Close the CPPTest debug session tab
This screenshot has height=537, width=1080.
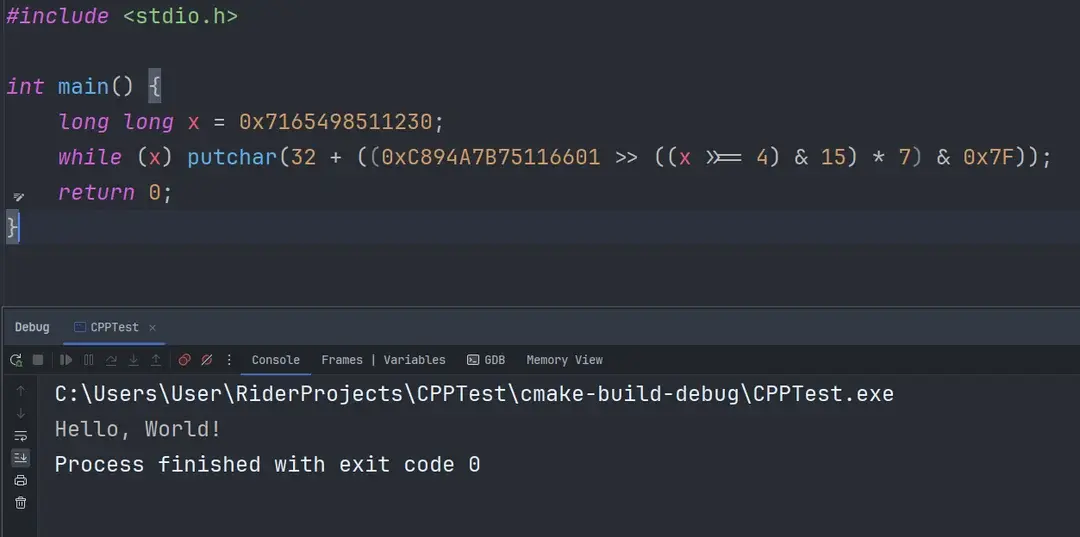pyautogui.click(x=152, y=328)
